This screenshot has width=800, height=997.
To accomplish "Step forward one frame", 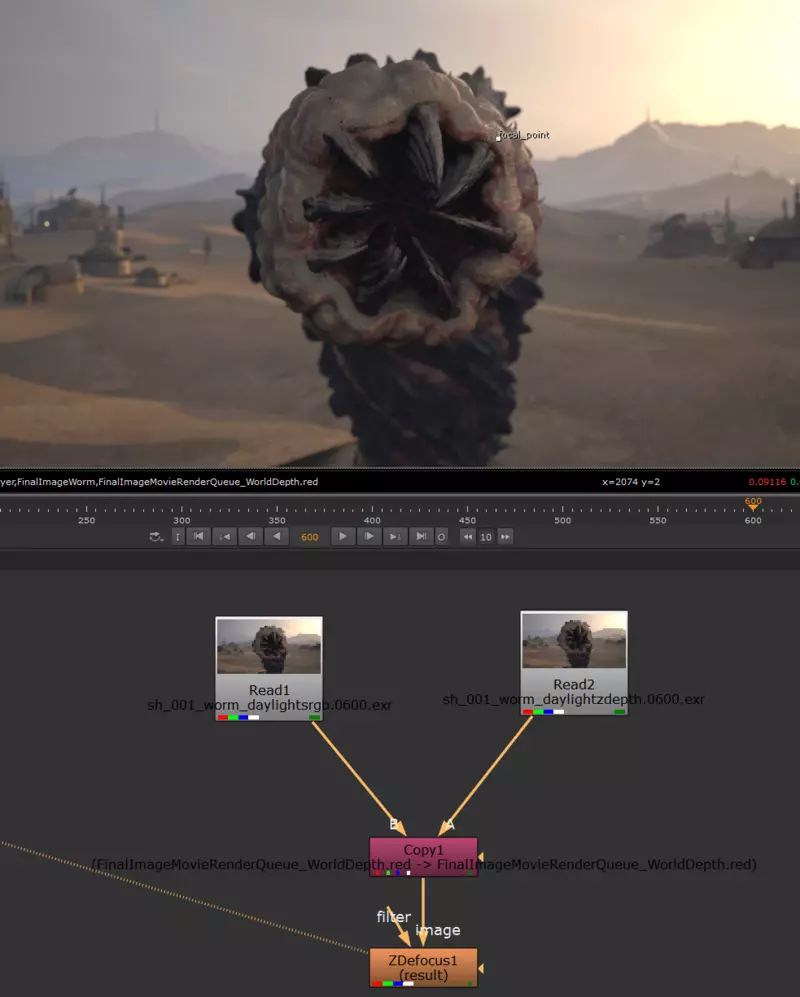I will (369, 537).
